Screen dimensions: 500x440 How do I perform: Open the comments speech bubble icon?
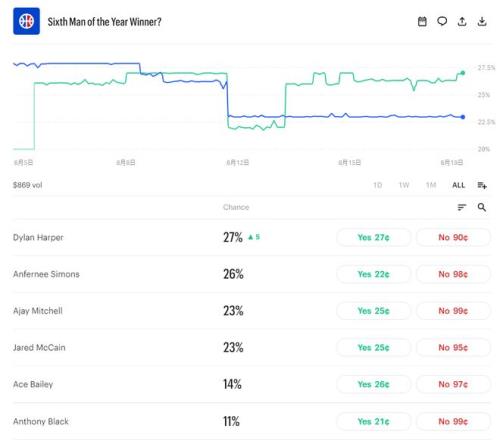(442, 22)
